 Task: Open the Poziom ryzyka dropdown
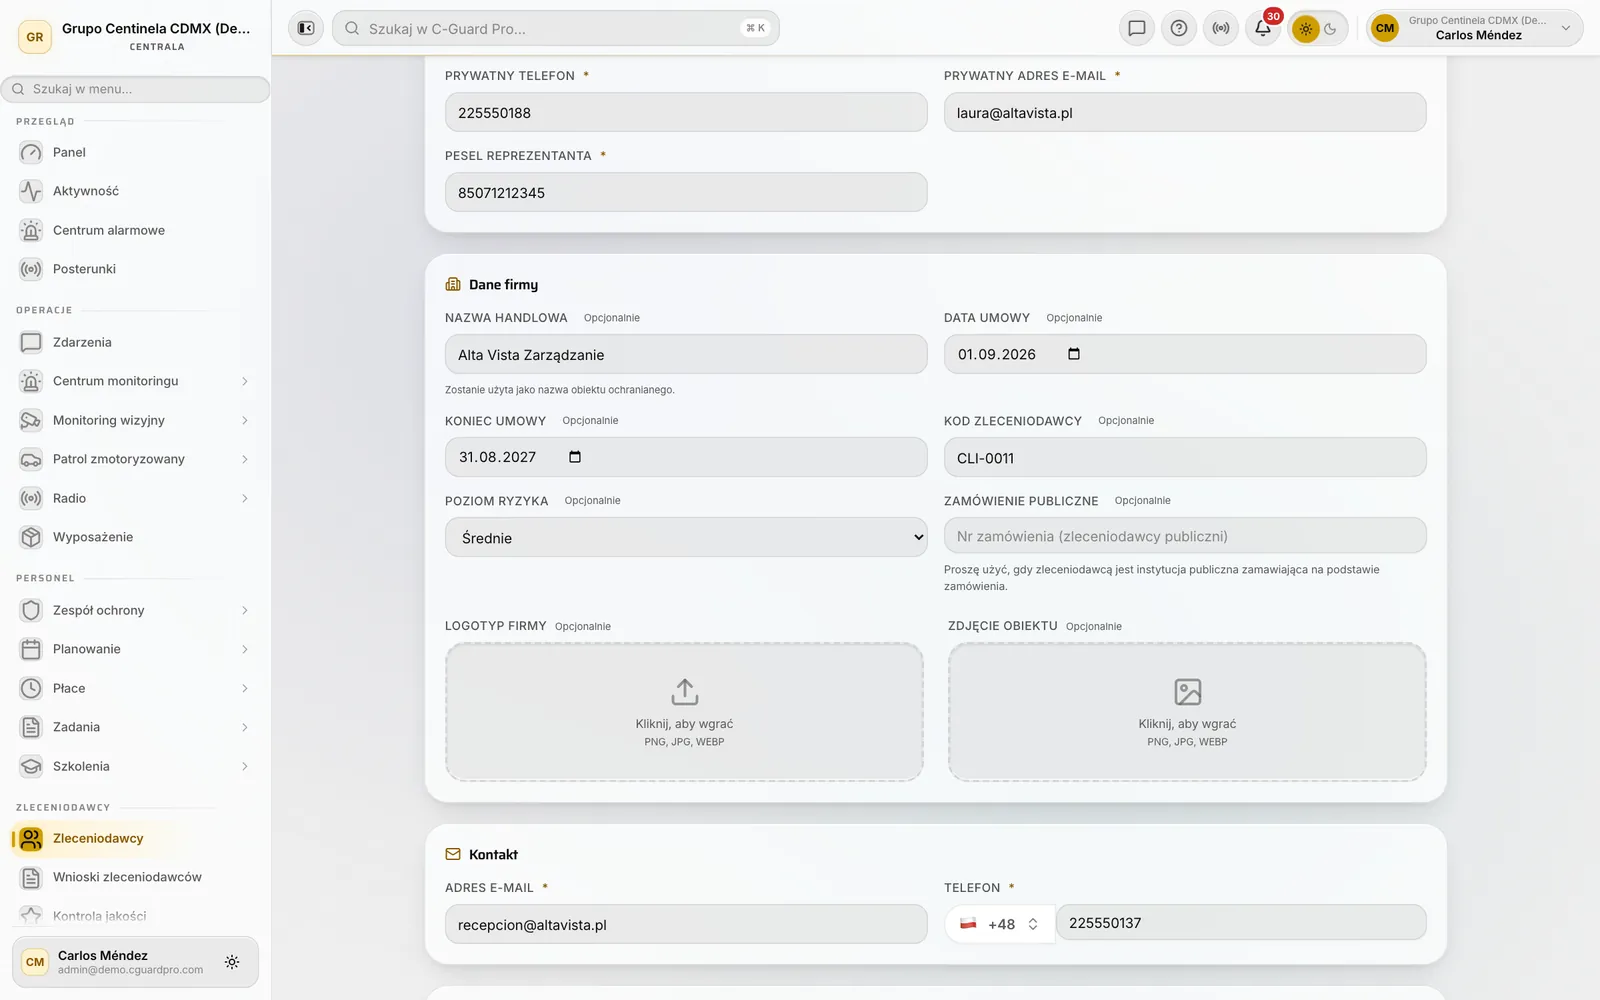click(686, 537)
